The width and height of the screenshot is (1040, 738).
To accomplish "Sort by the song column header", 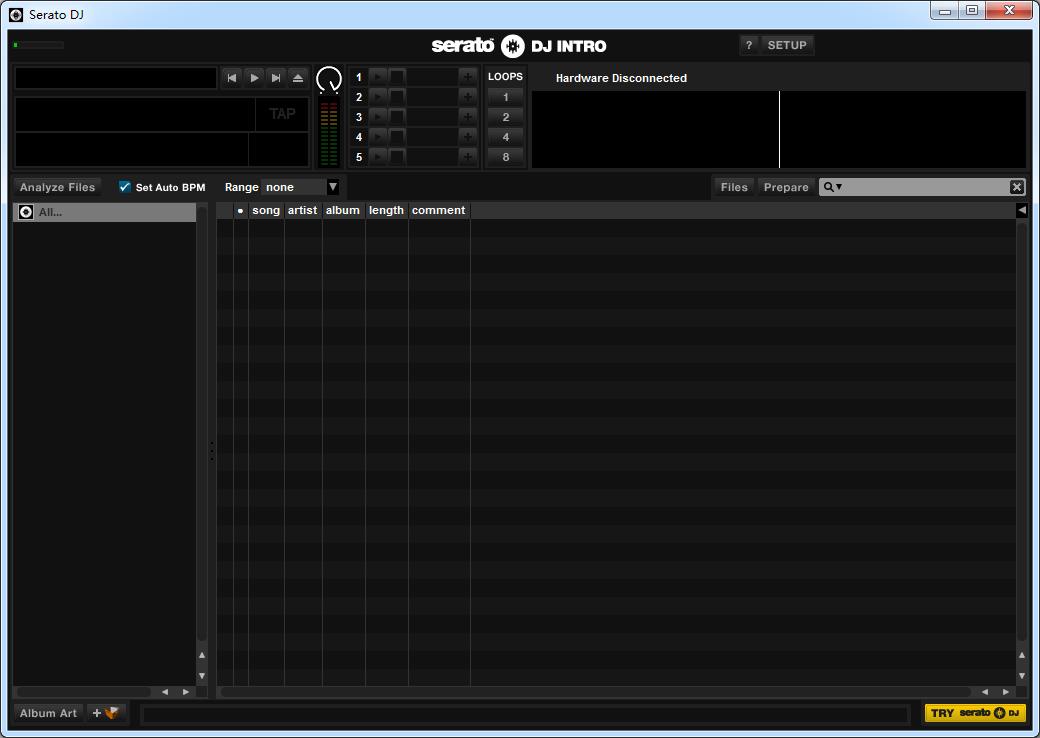I will pos(266,210).
